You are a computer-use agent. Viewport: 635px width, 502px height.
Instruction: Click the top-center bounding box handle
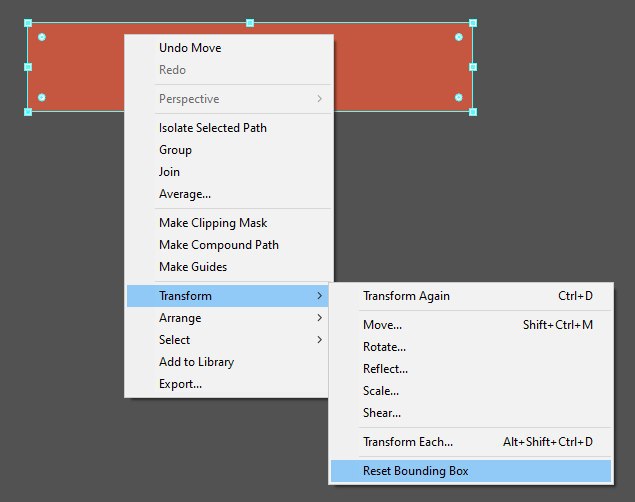click(x=250, y=23)
